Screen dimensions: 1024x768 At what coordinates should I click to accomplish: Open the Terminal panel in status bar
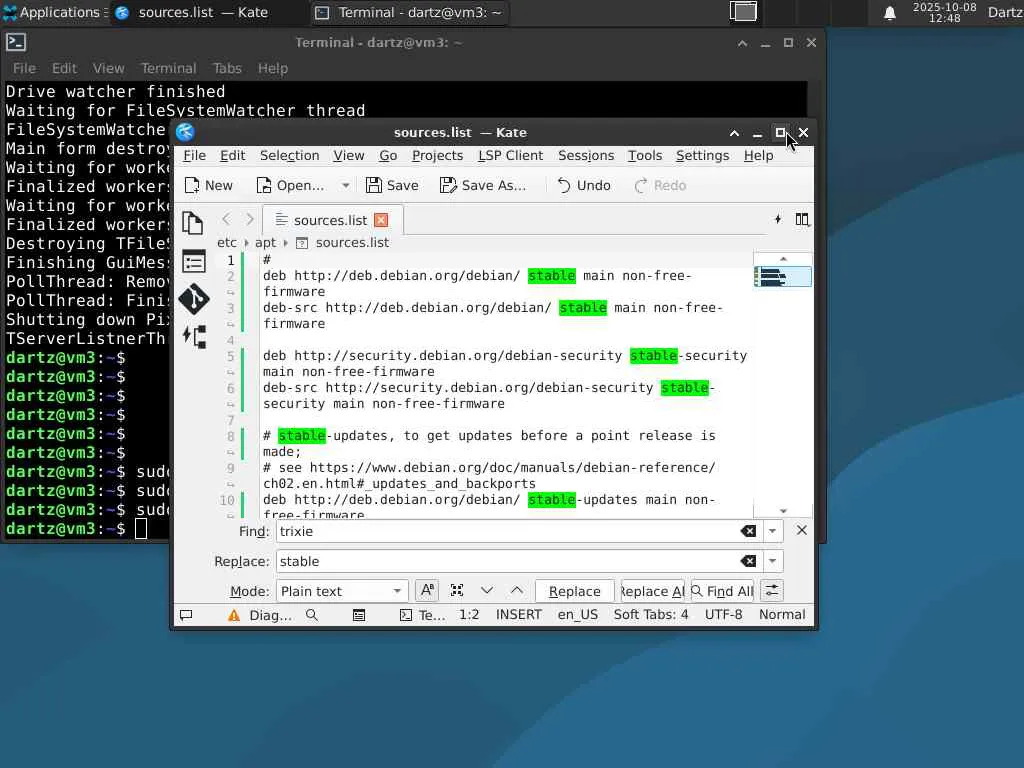pos(422,615)
